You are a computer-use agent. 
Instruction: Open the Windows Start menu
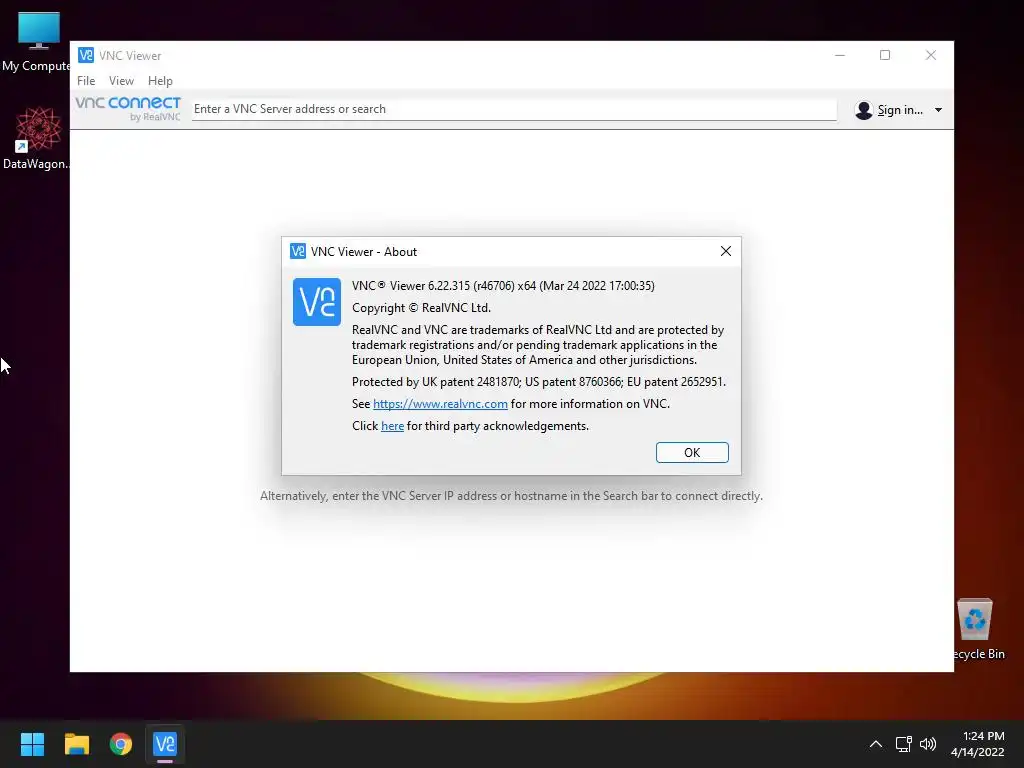pos(32,744)
